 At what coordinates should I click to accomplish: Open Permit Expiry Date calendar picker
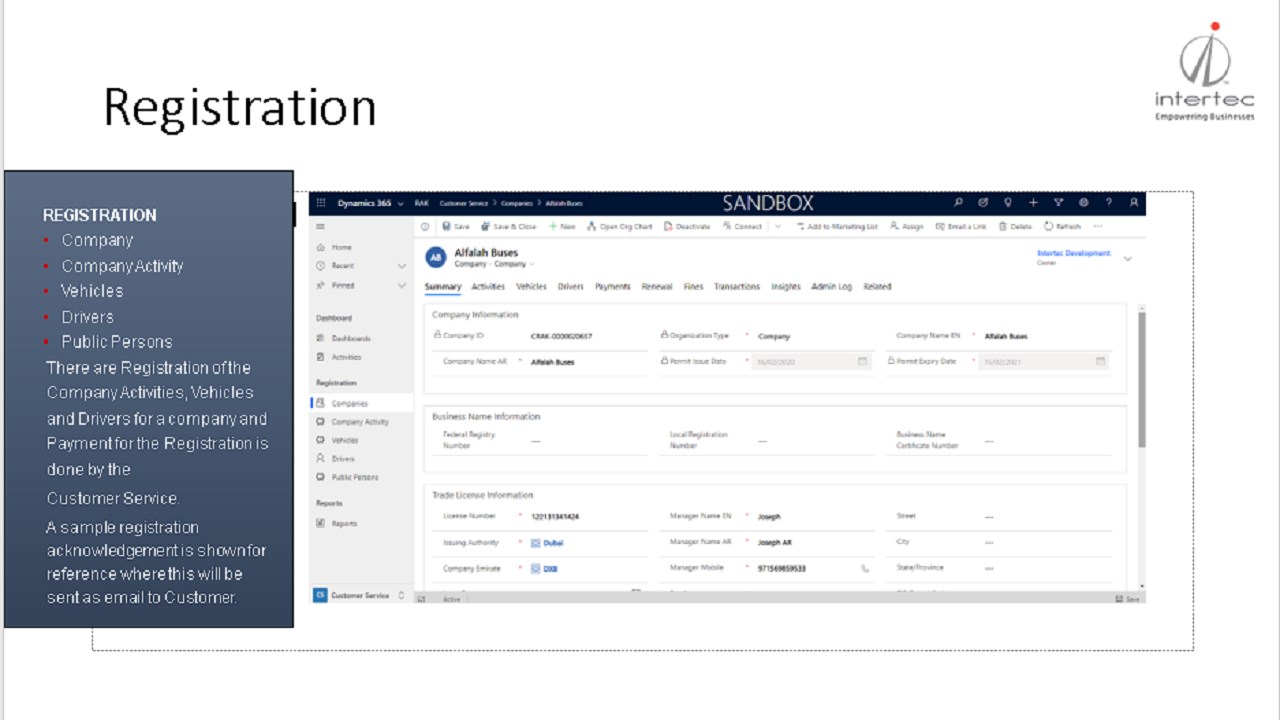coord(1100,362)
